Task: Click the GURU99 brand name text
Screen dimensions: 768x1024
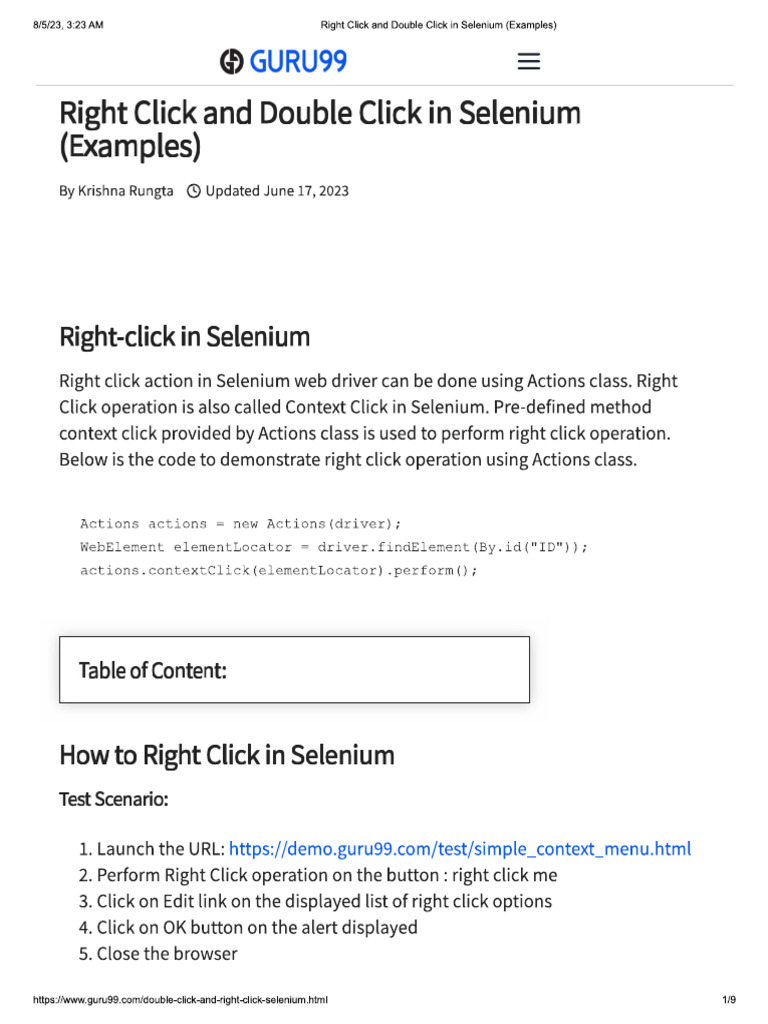Action: click(298, 62)
